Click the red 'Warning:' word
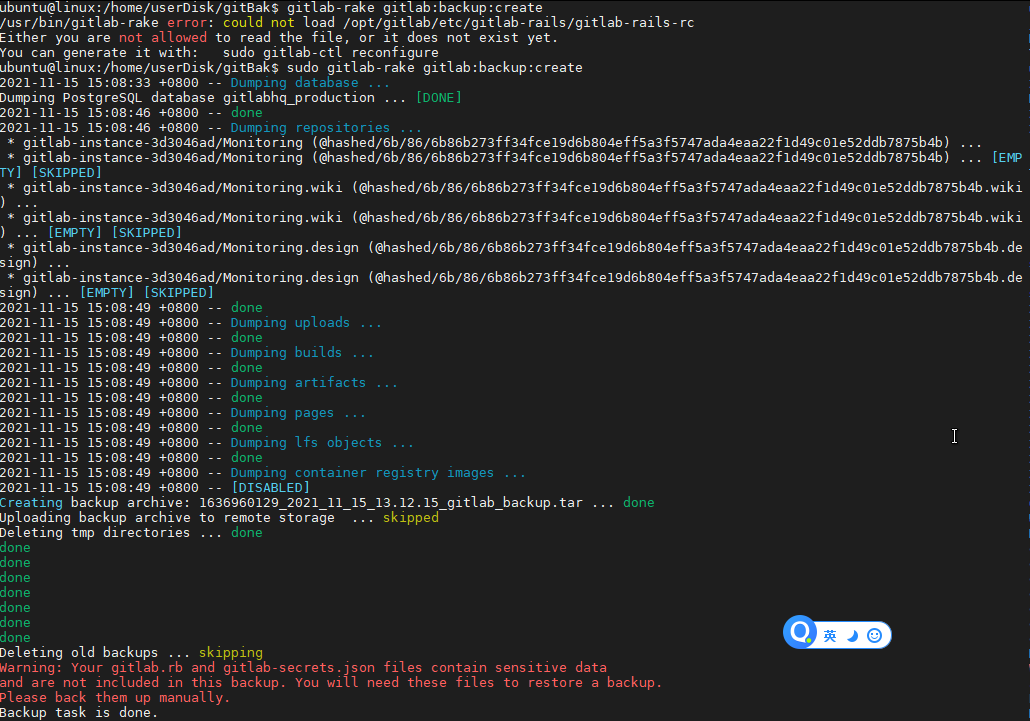This screenshot has height=721, width=1030. pos(32,668)
